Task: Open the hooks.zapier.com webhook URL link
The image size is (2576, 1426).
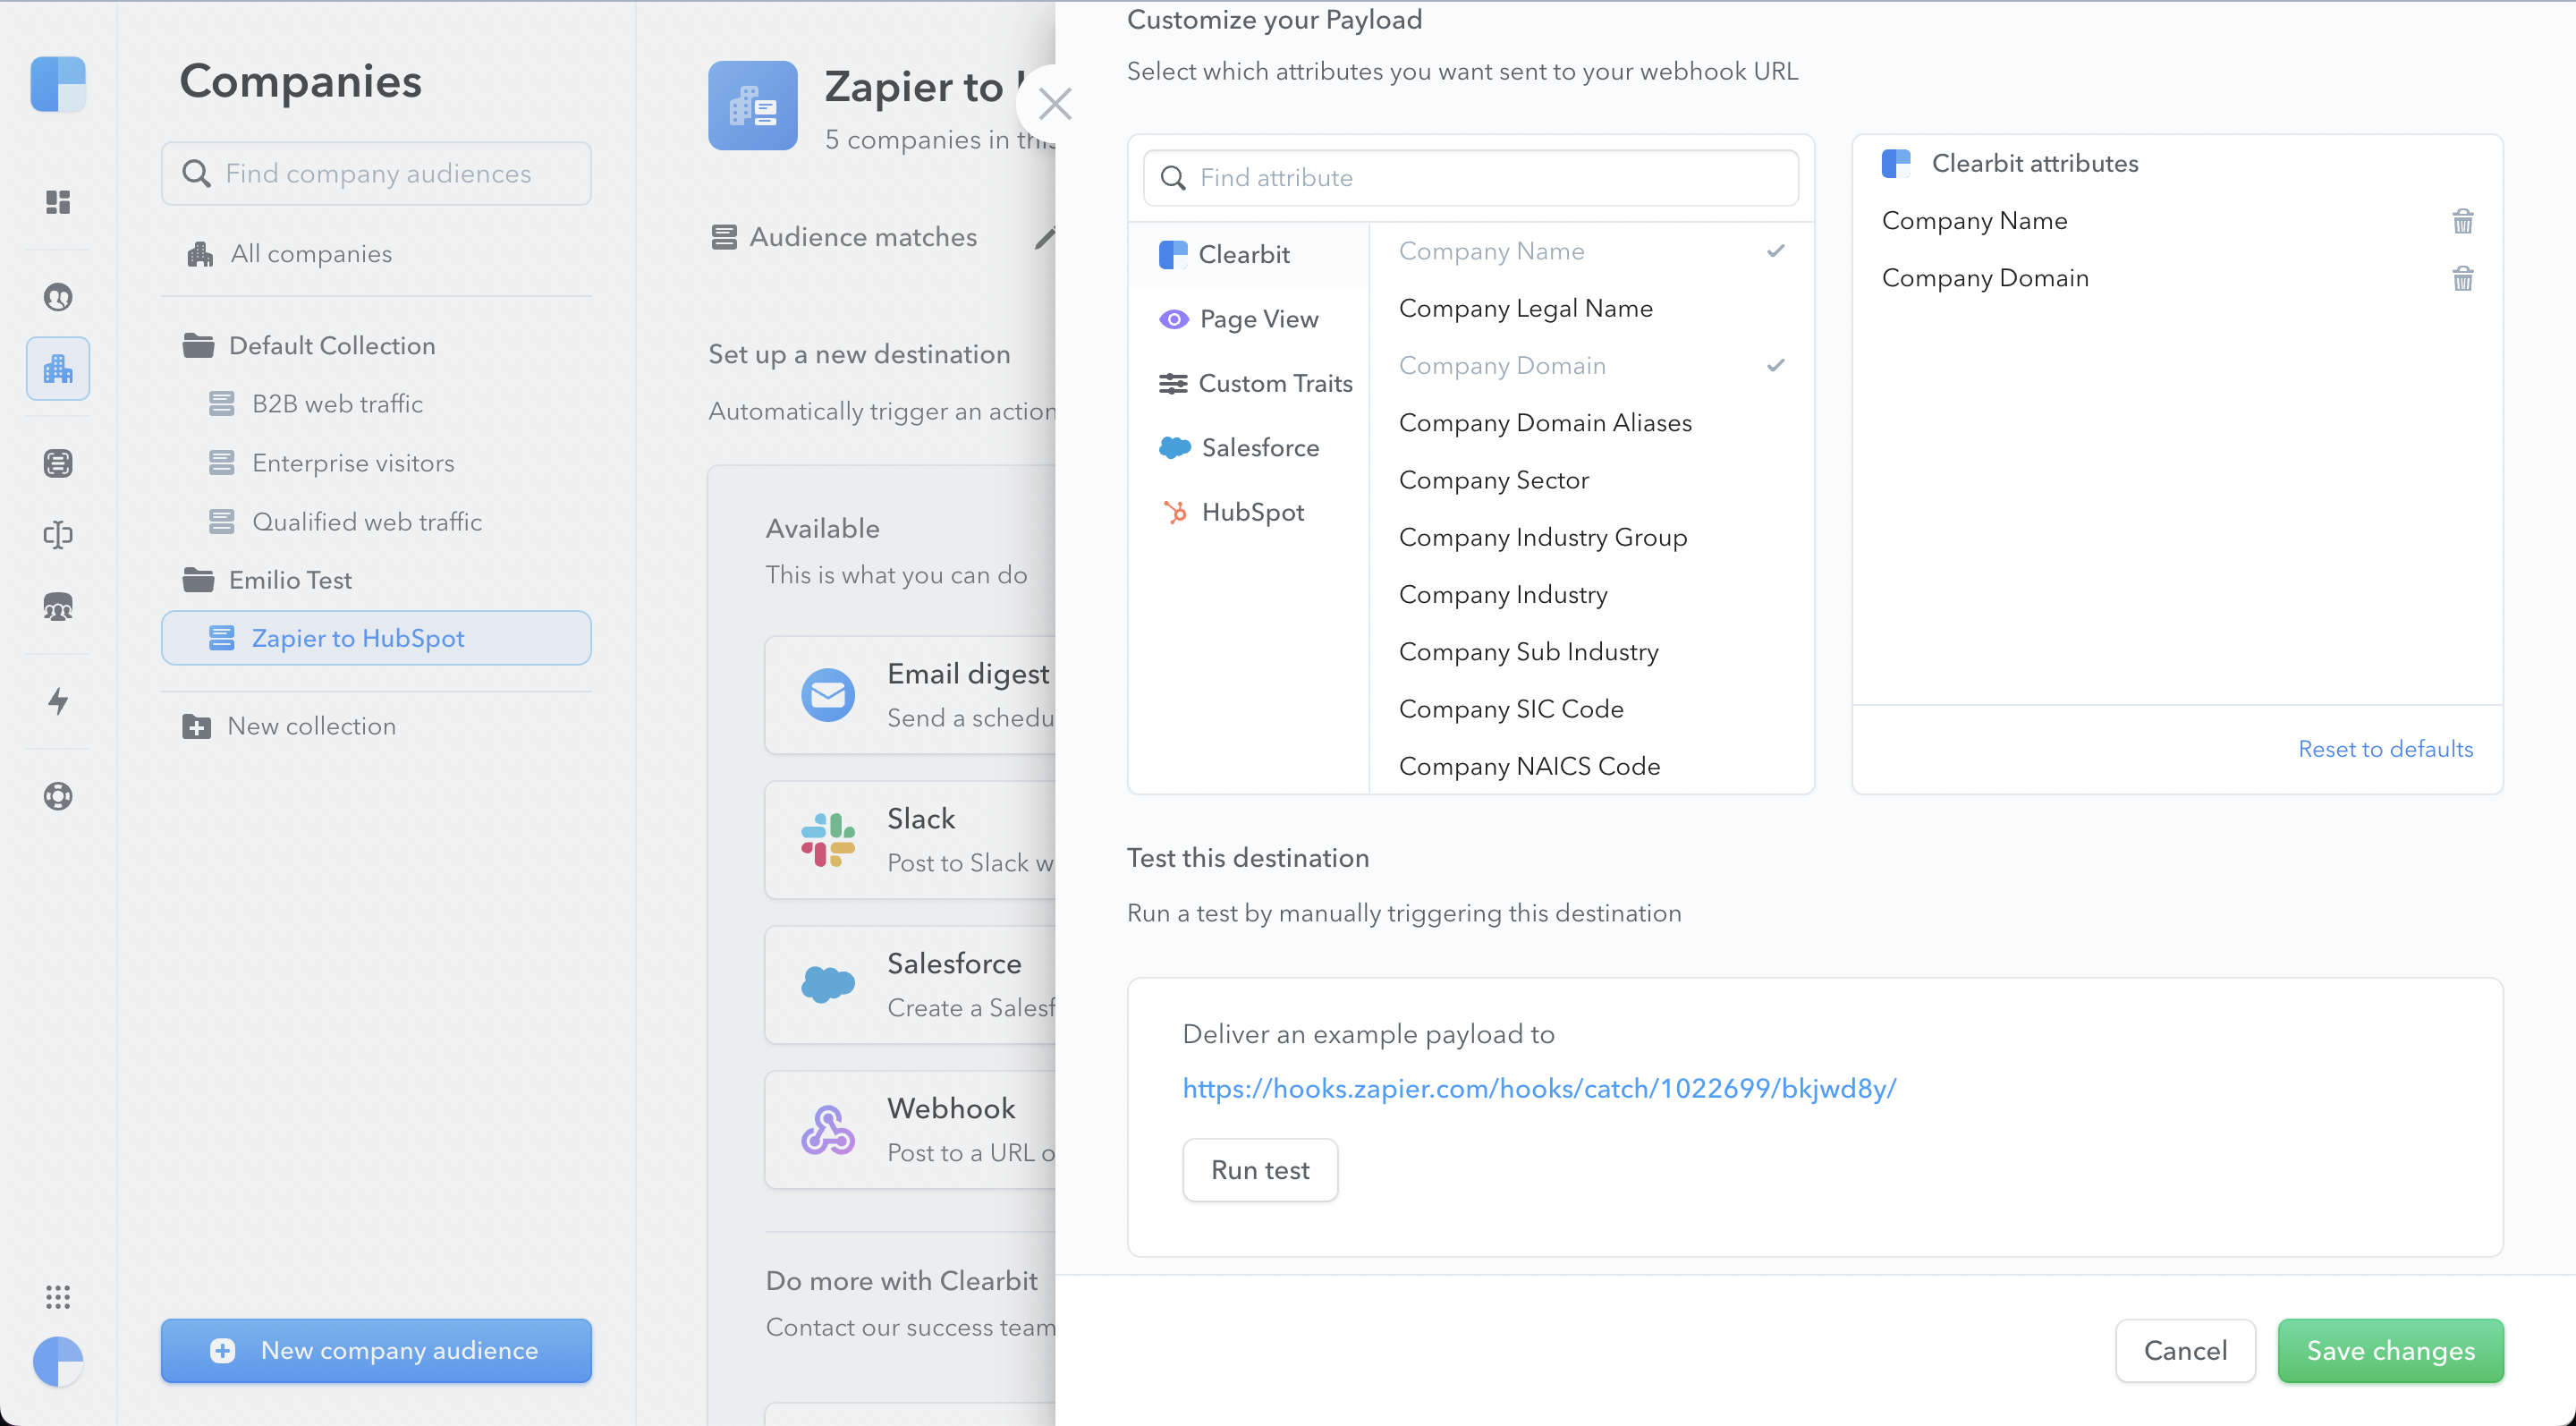Action: 1539,1088
